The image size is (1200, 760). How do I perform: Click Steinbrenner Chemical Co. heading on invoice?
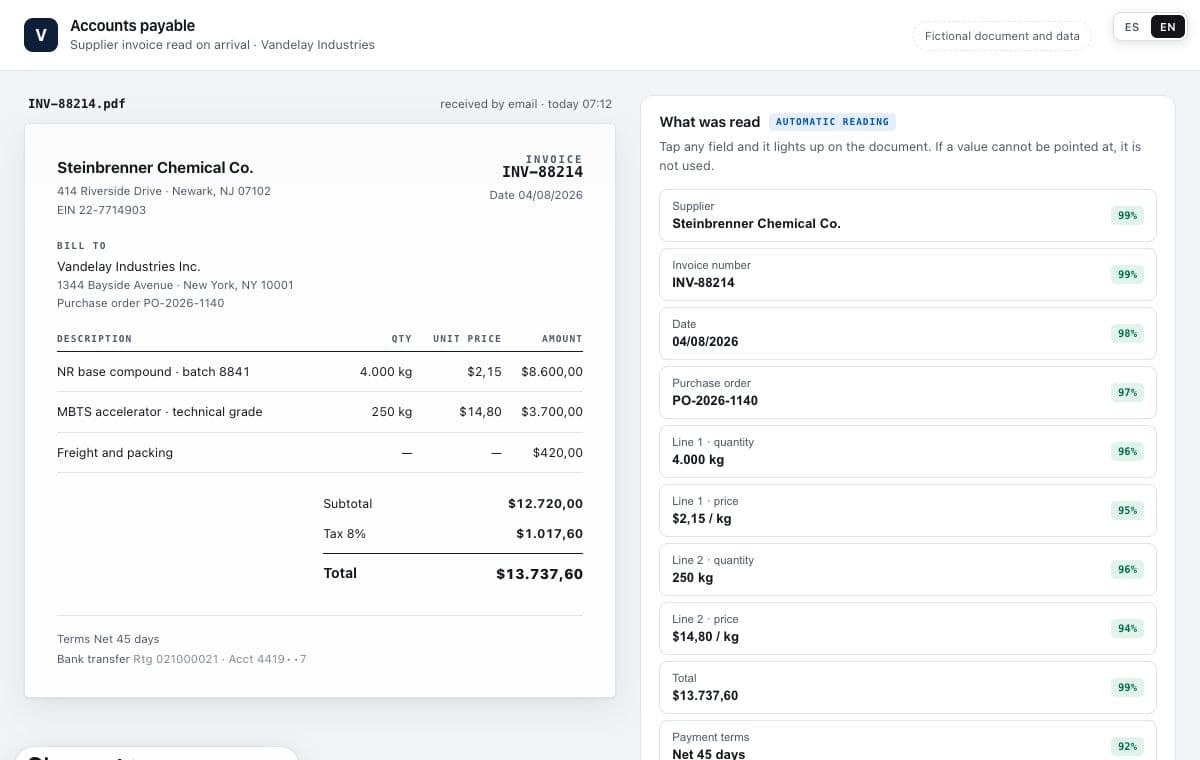155,168
